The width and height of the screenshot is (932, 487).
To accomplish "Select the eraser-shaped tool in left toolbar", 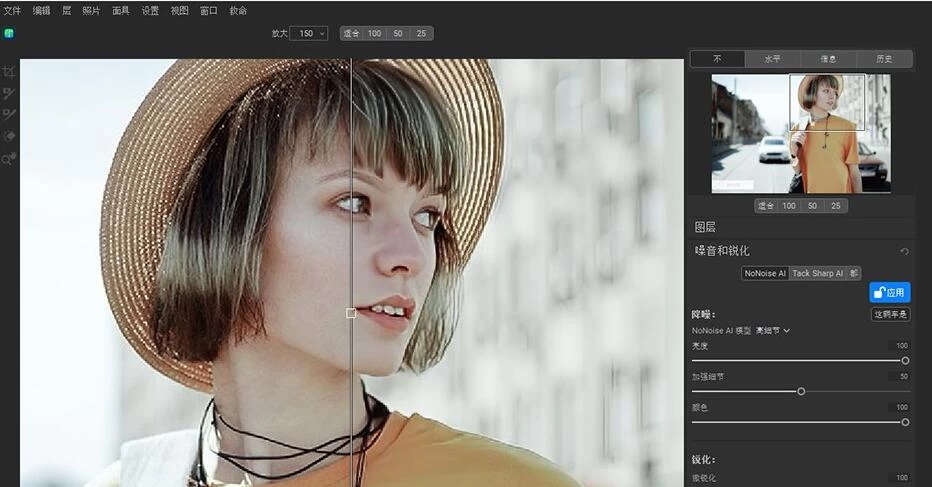I will pos(9,136).
